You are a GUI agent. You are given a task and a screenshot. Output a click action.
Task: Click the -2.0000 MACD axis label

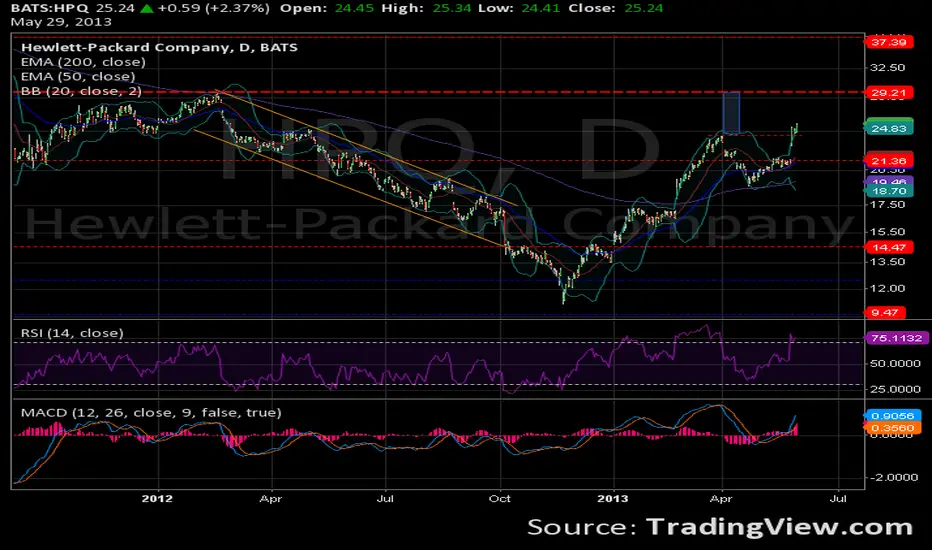[894, 477]
